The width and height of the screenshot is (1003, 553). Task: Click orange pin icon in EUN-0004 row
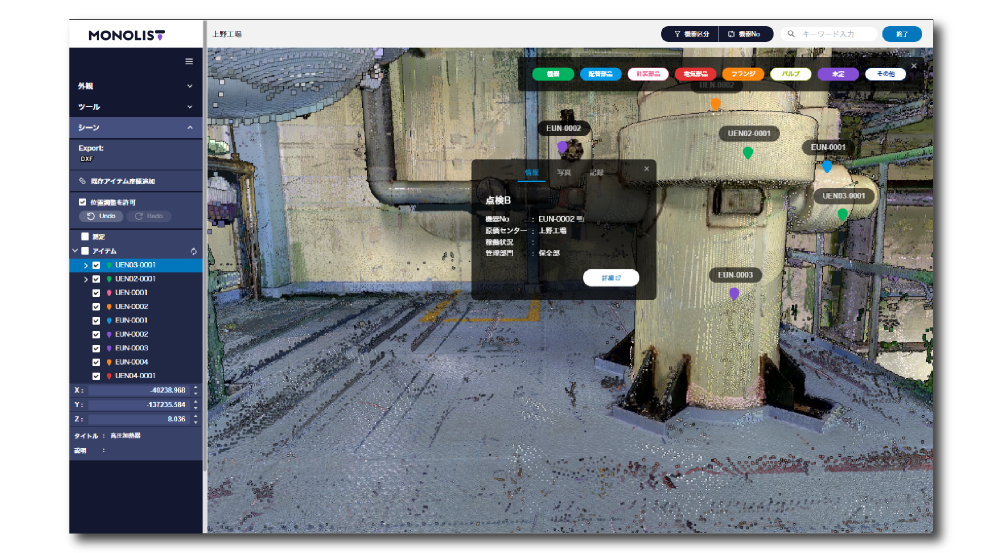(109, 362)
